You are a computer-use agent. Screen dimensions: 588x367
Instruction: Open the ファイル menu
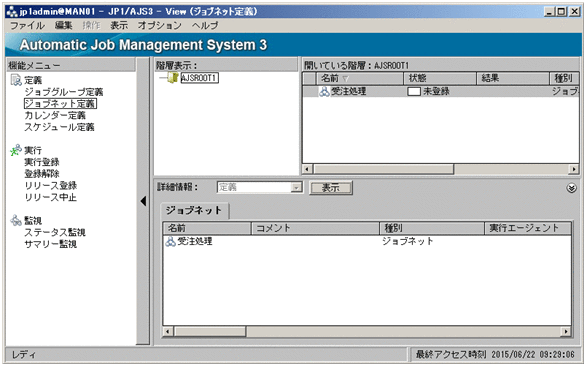27,25
